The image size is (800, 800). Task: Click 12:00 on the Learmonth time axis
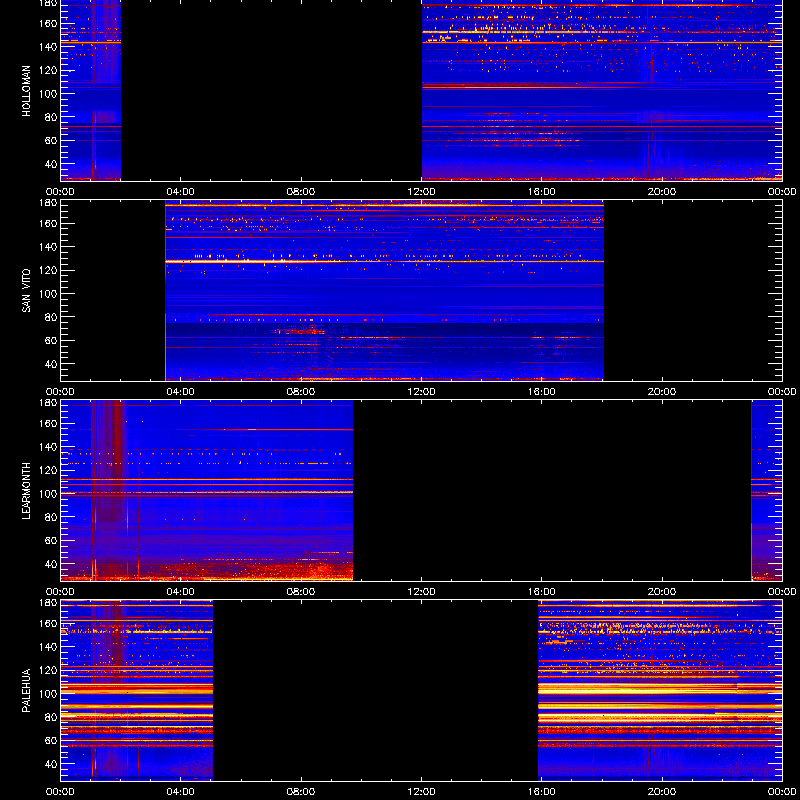pyautogui.click(x=421, y=592)
